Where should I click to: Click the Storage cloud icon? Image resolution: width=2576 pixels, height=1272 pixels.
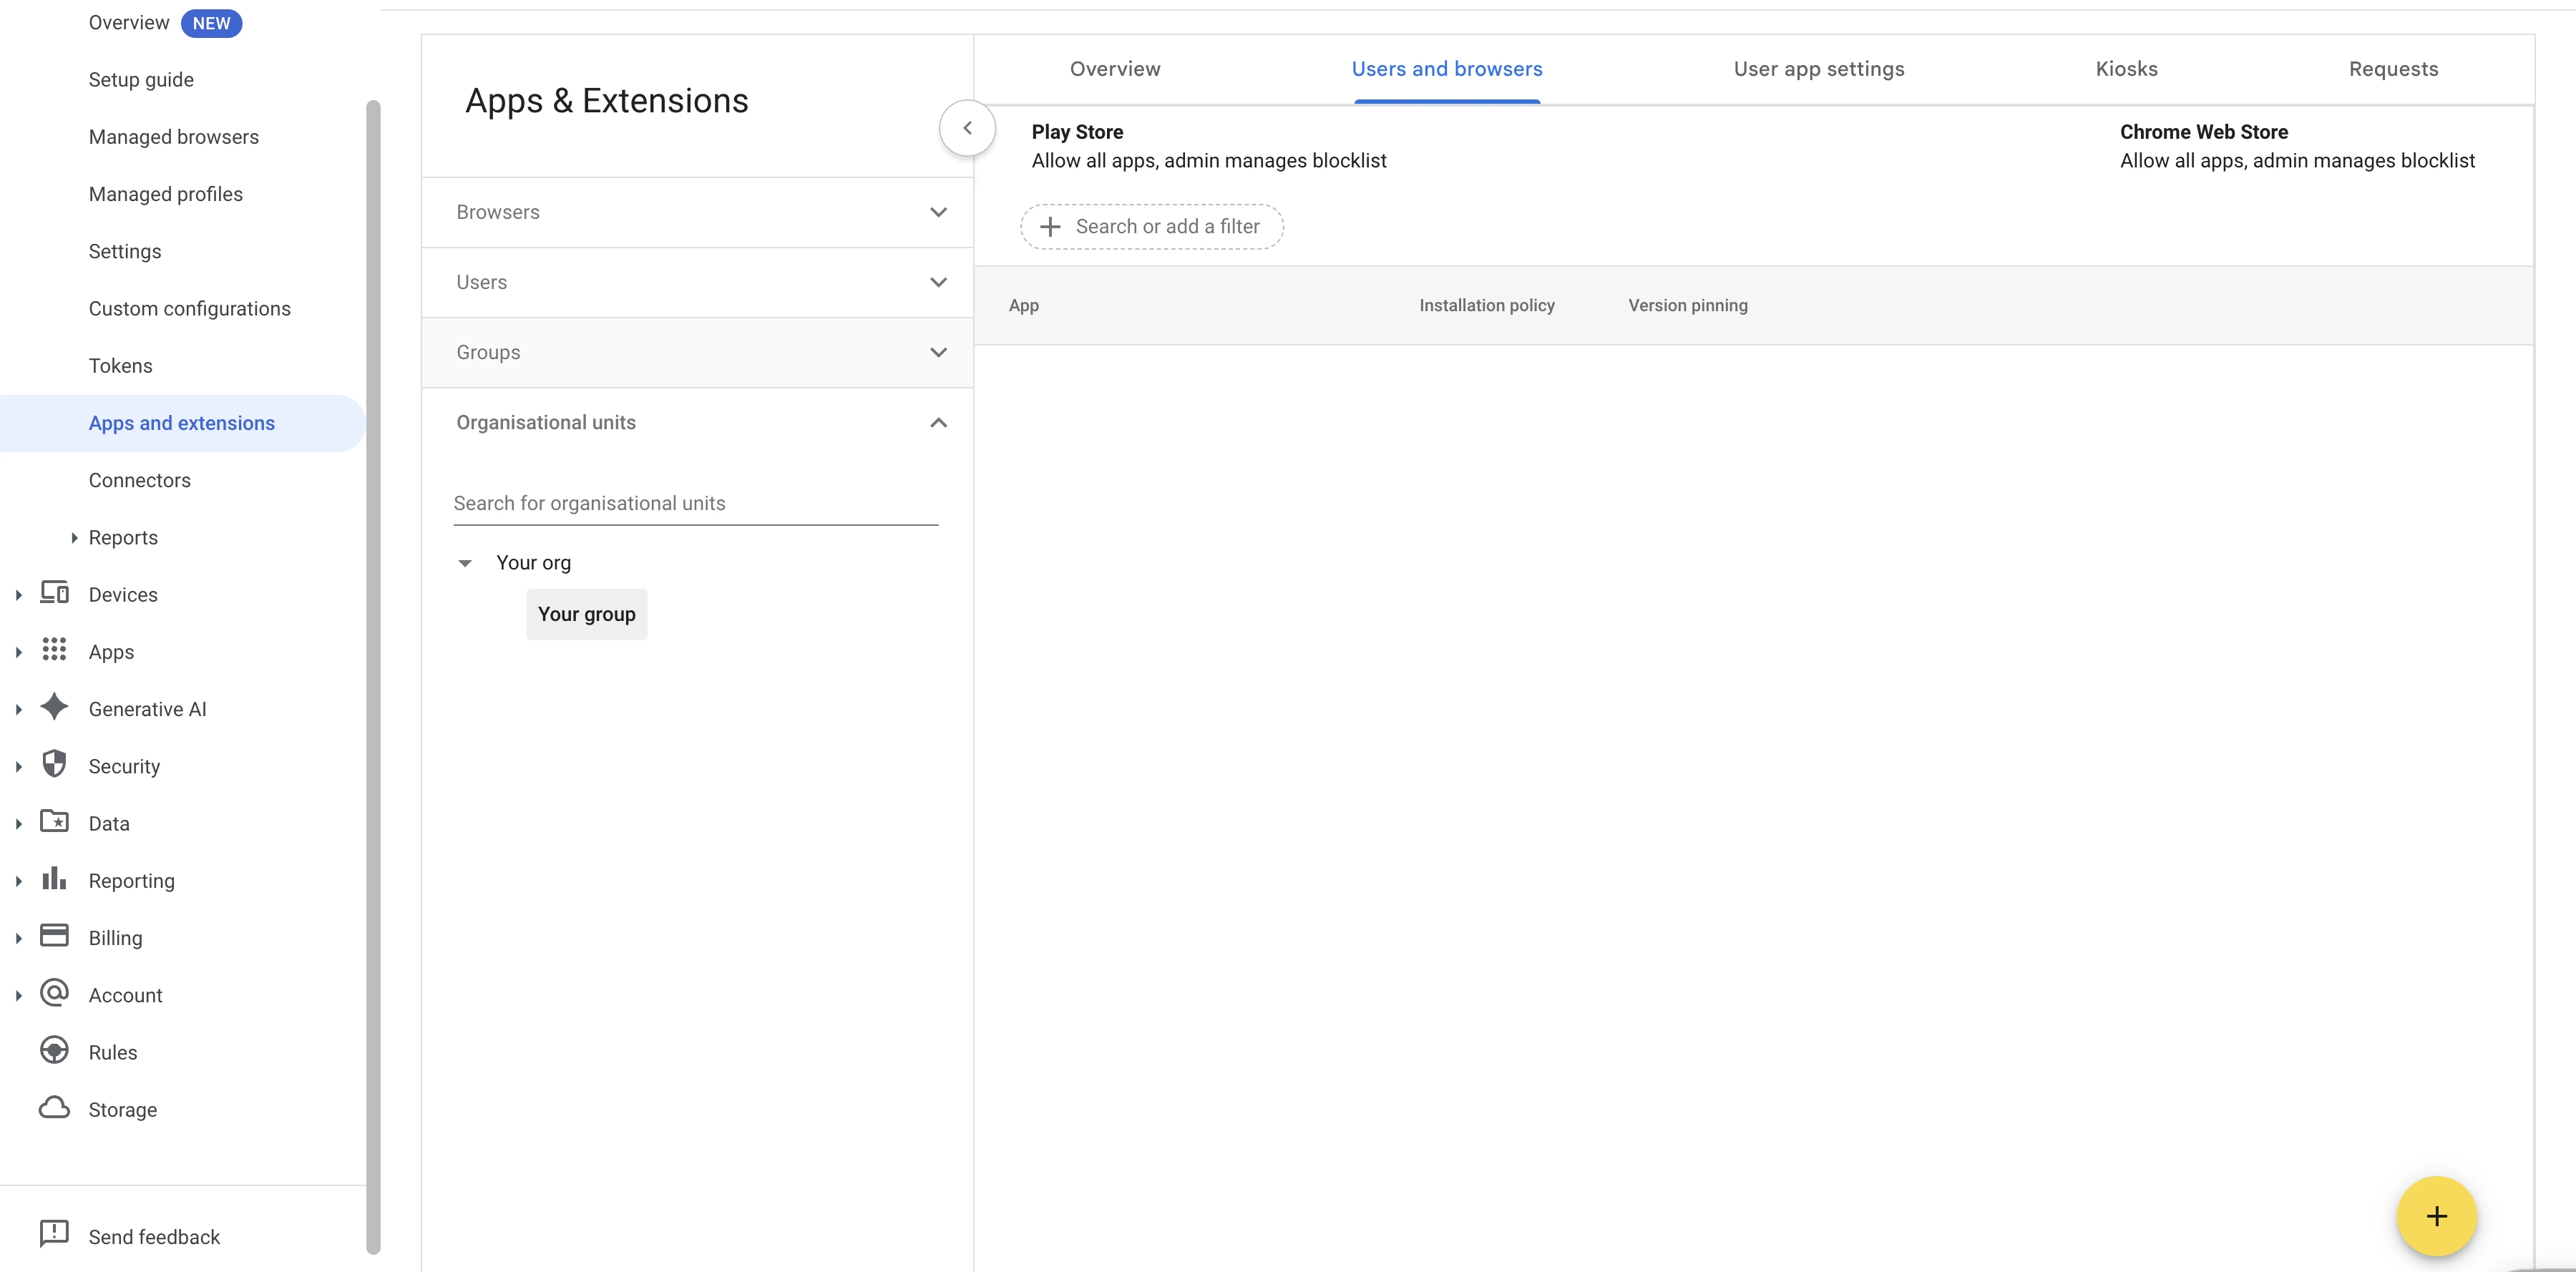click(54, 1108)
